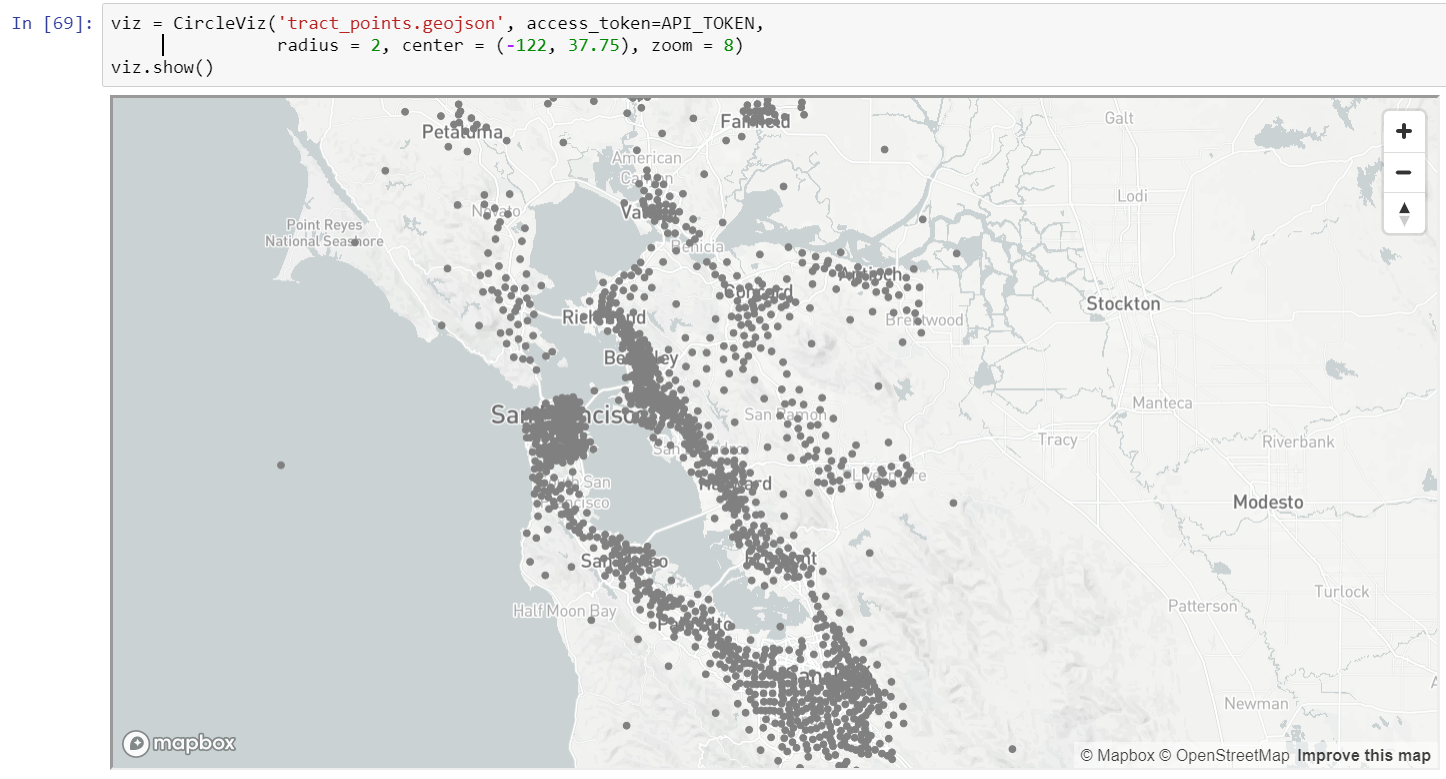Open the © Mapbox attribution link

(x=1117, y=756)
